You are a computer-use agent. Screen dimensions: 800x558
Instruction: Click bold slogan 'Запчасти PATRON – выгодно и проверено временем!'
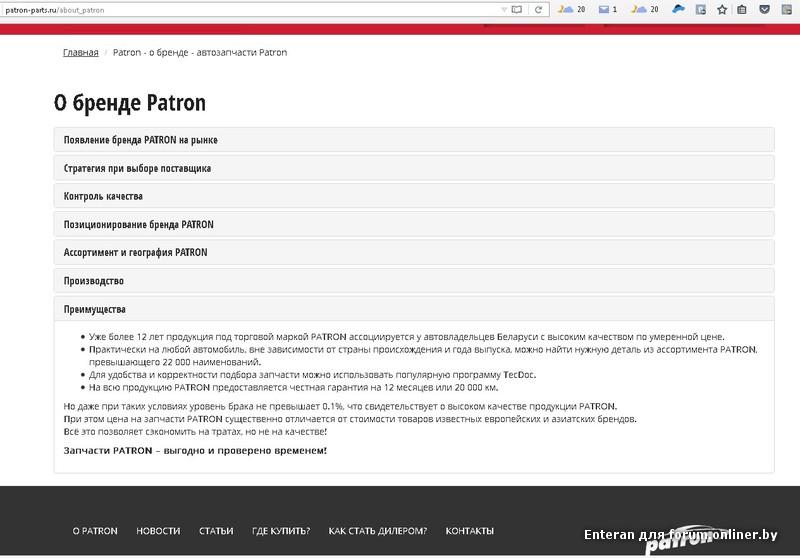[x=195, y=451]
